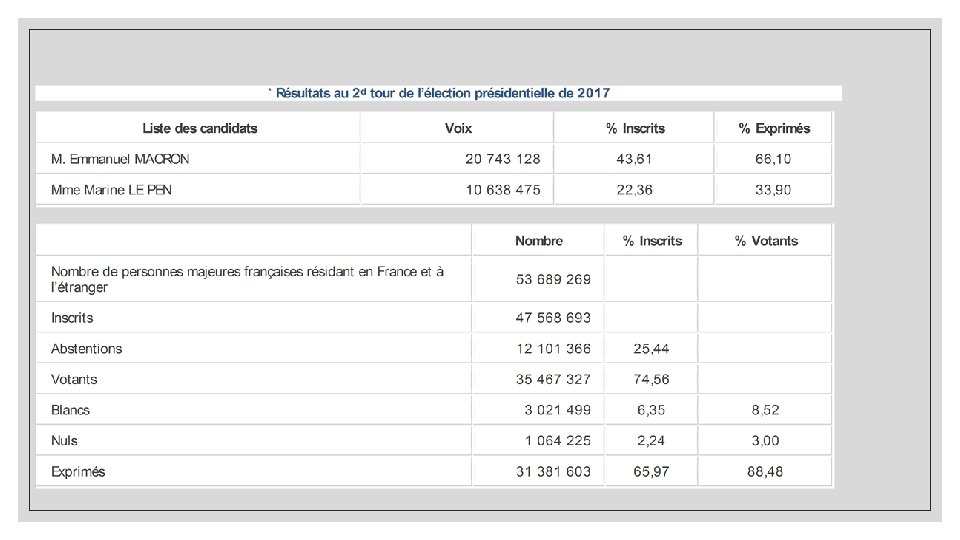Click the 53 689 269 population figure
This screenshot has height=540, width=960.
pyautogui.click(x=553, y=279)
